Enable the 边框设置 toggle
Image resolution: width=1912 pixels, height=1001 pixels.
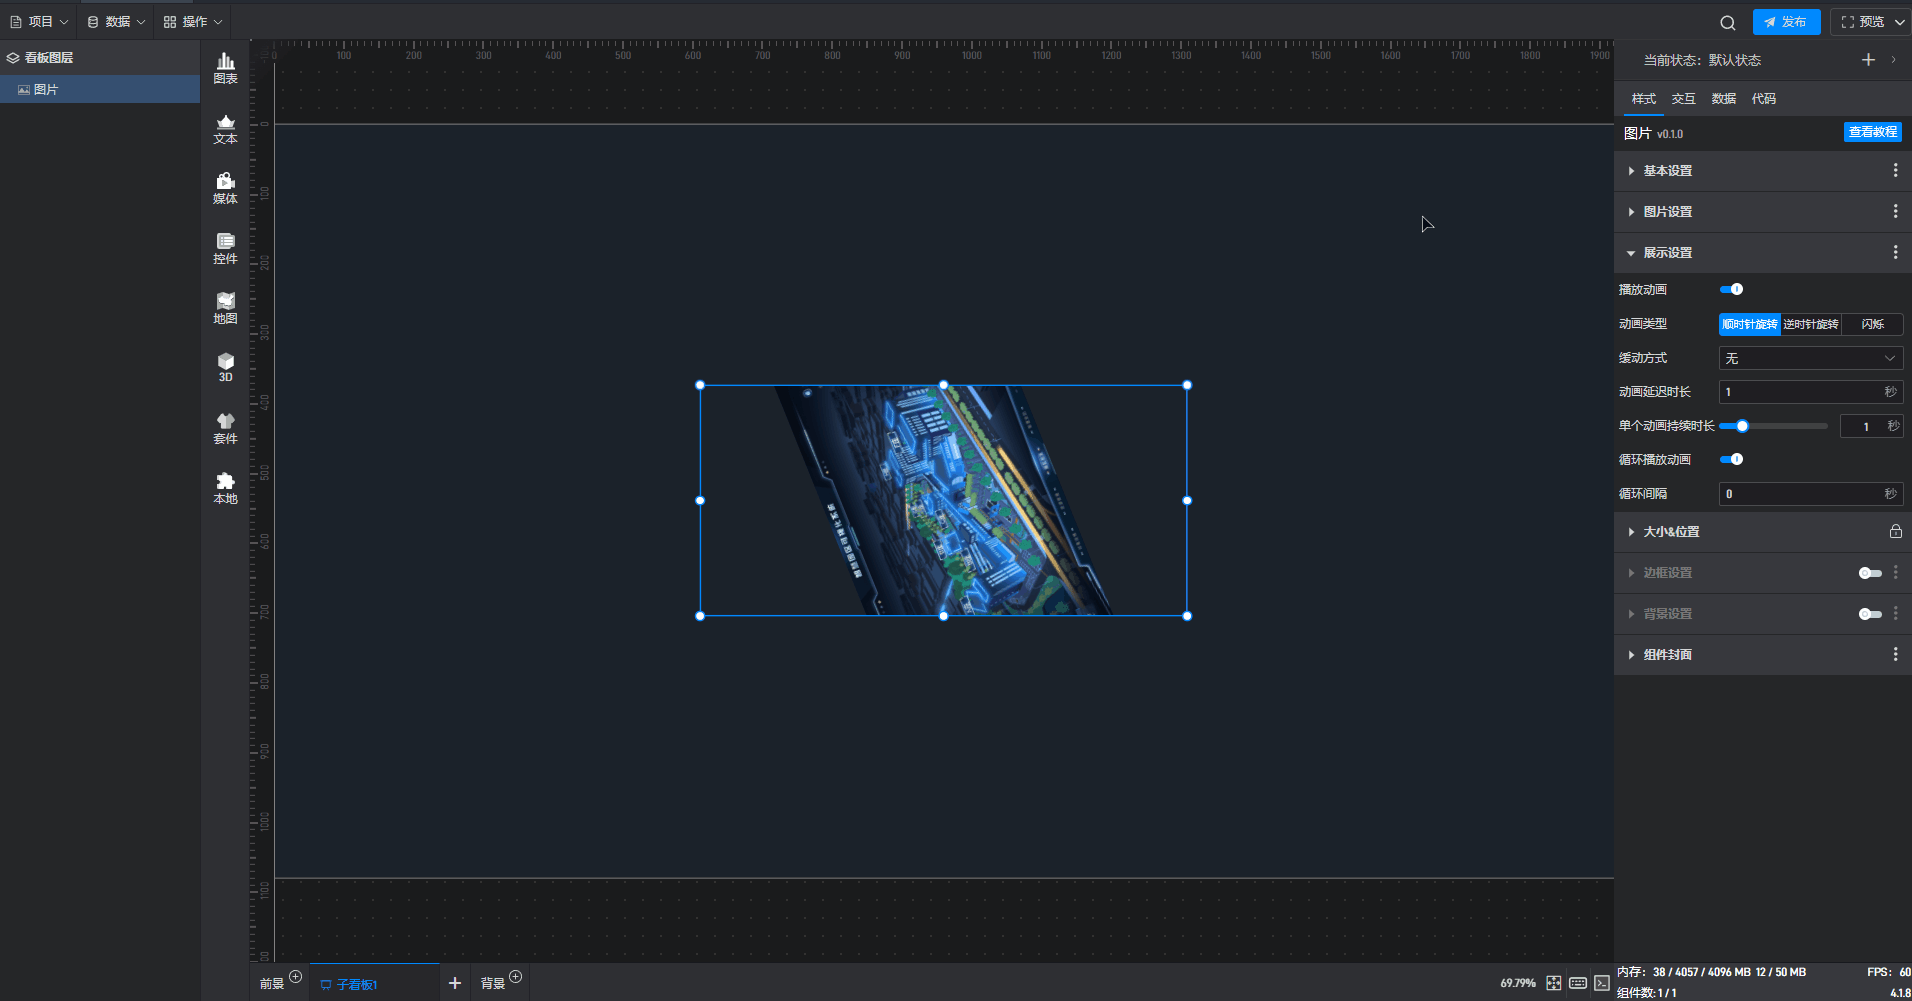(1869, 573)
